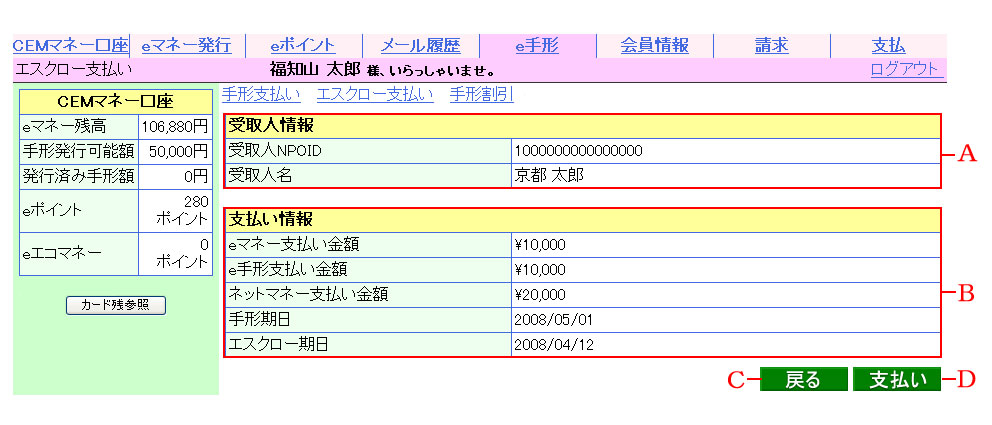Select the eポイント tab

[x=304, y=45]
